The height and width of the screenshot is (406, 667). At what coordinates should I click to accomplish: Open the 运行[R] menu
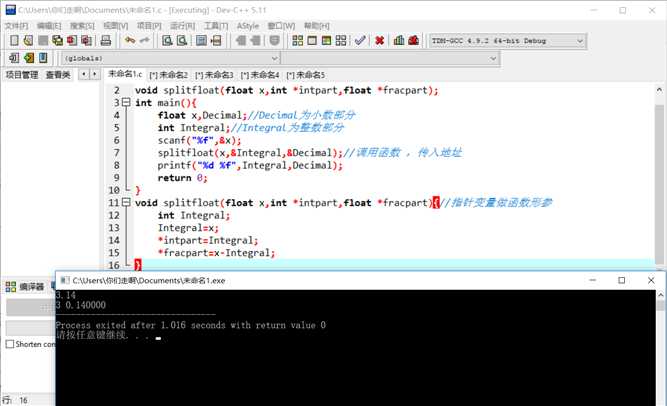click(x=182, y=26)
